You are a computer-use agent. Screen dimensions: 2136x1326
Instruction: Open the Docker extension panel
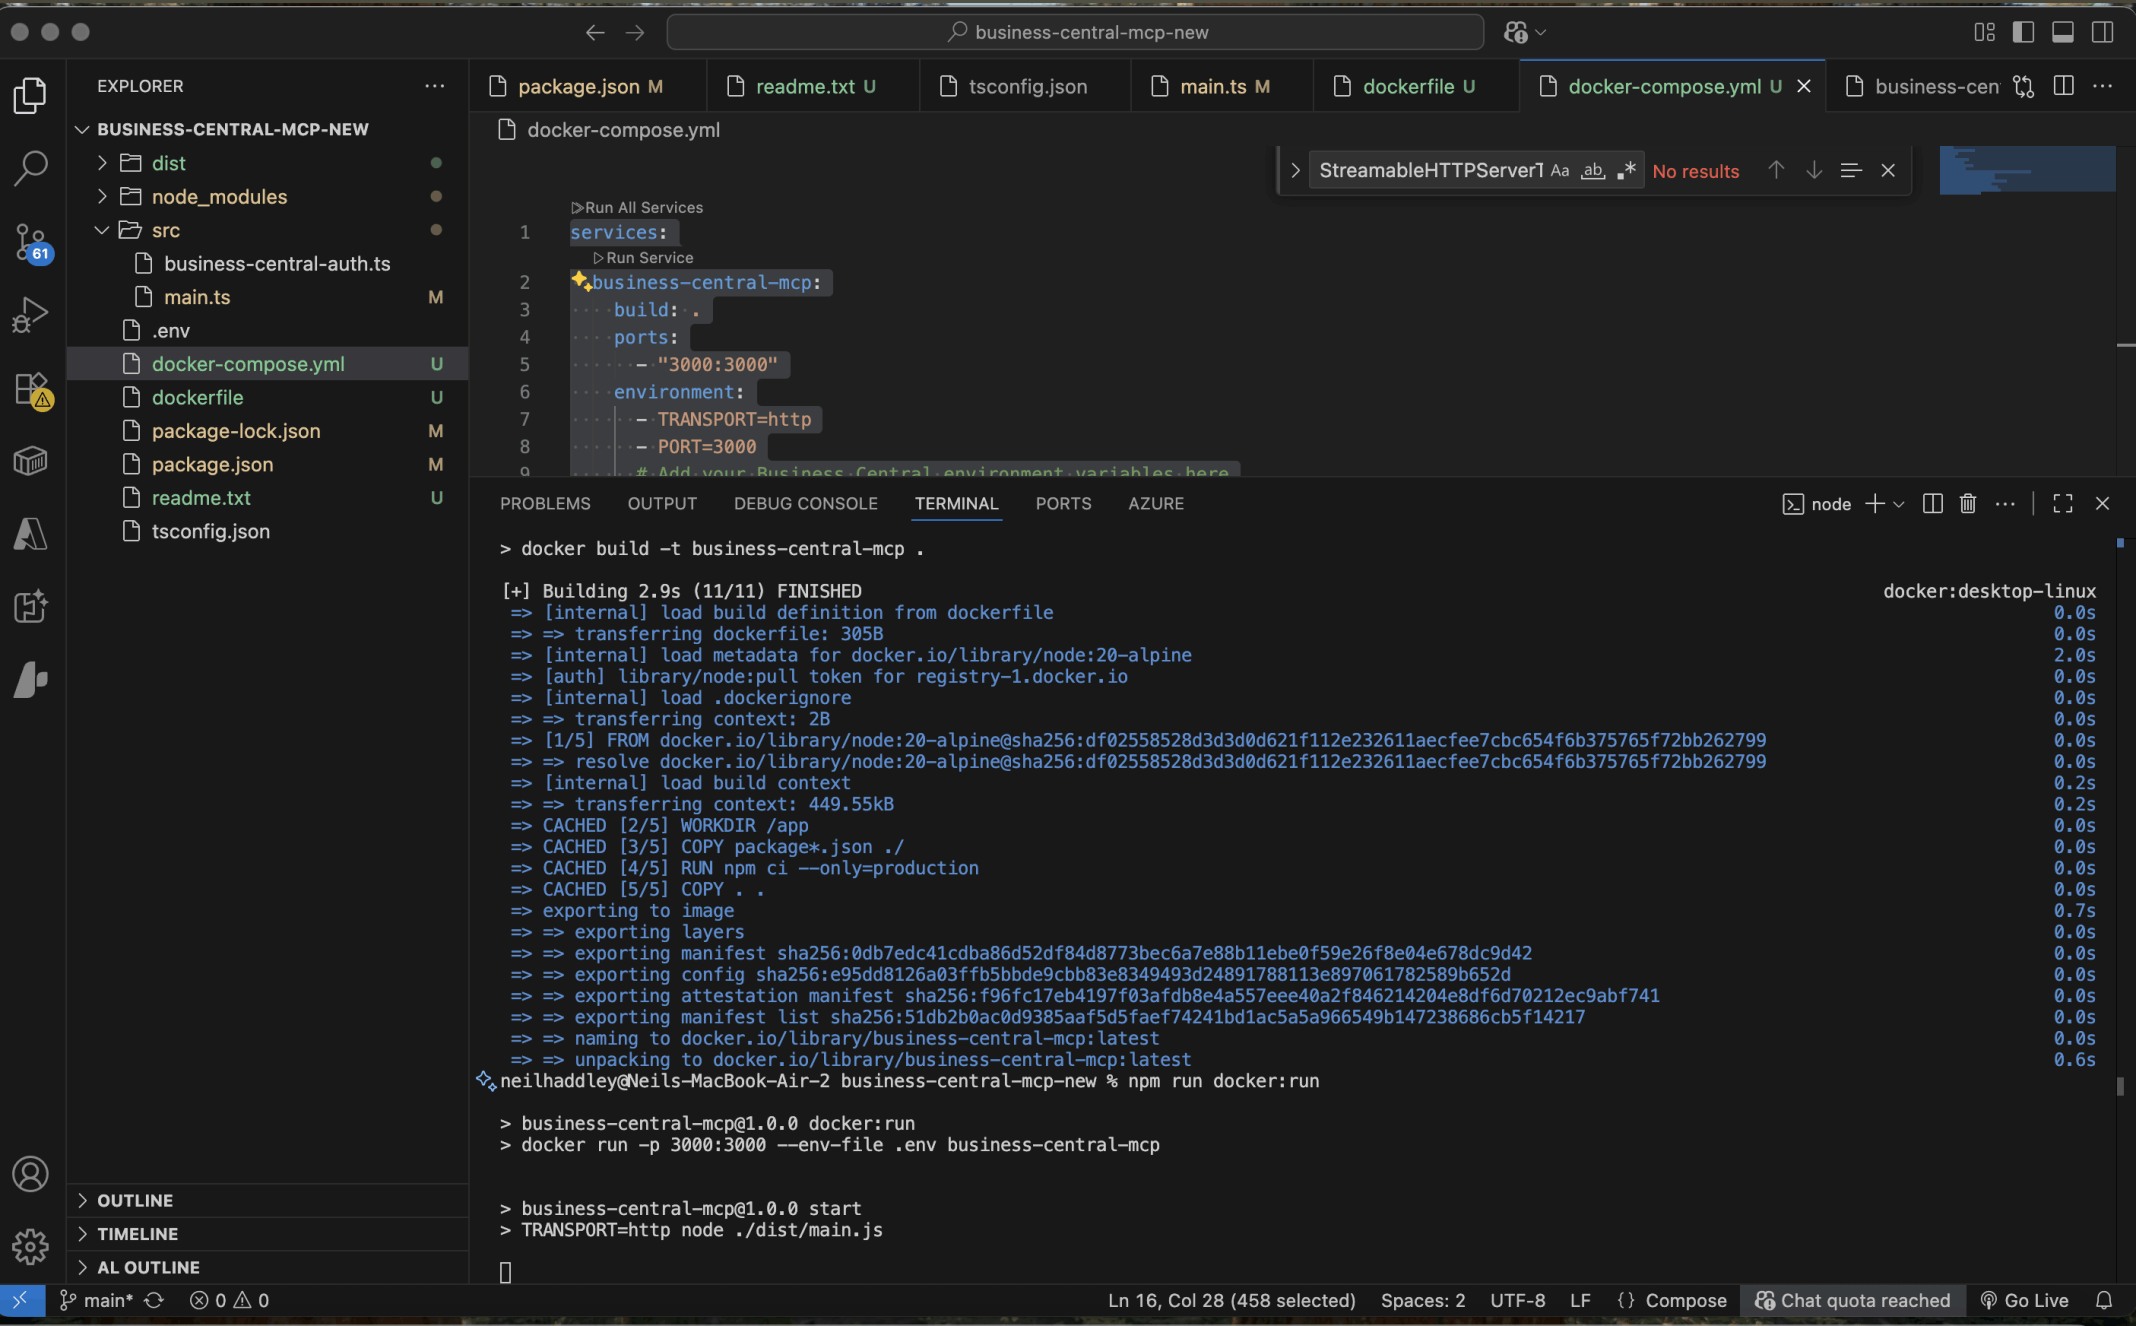pyautogui.click(x=30, y=461)
